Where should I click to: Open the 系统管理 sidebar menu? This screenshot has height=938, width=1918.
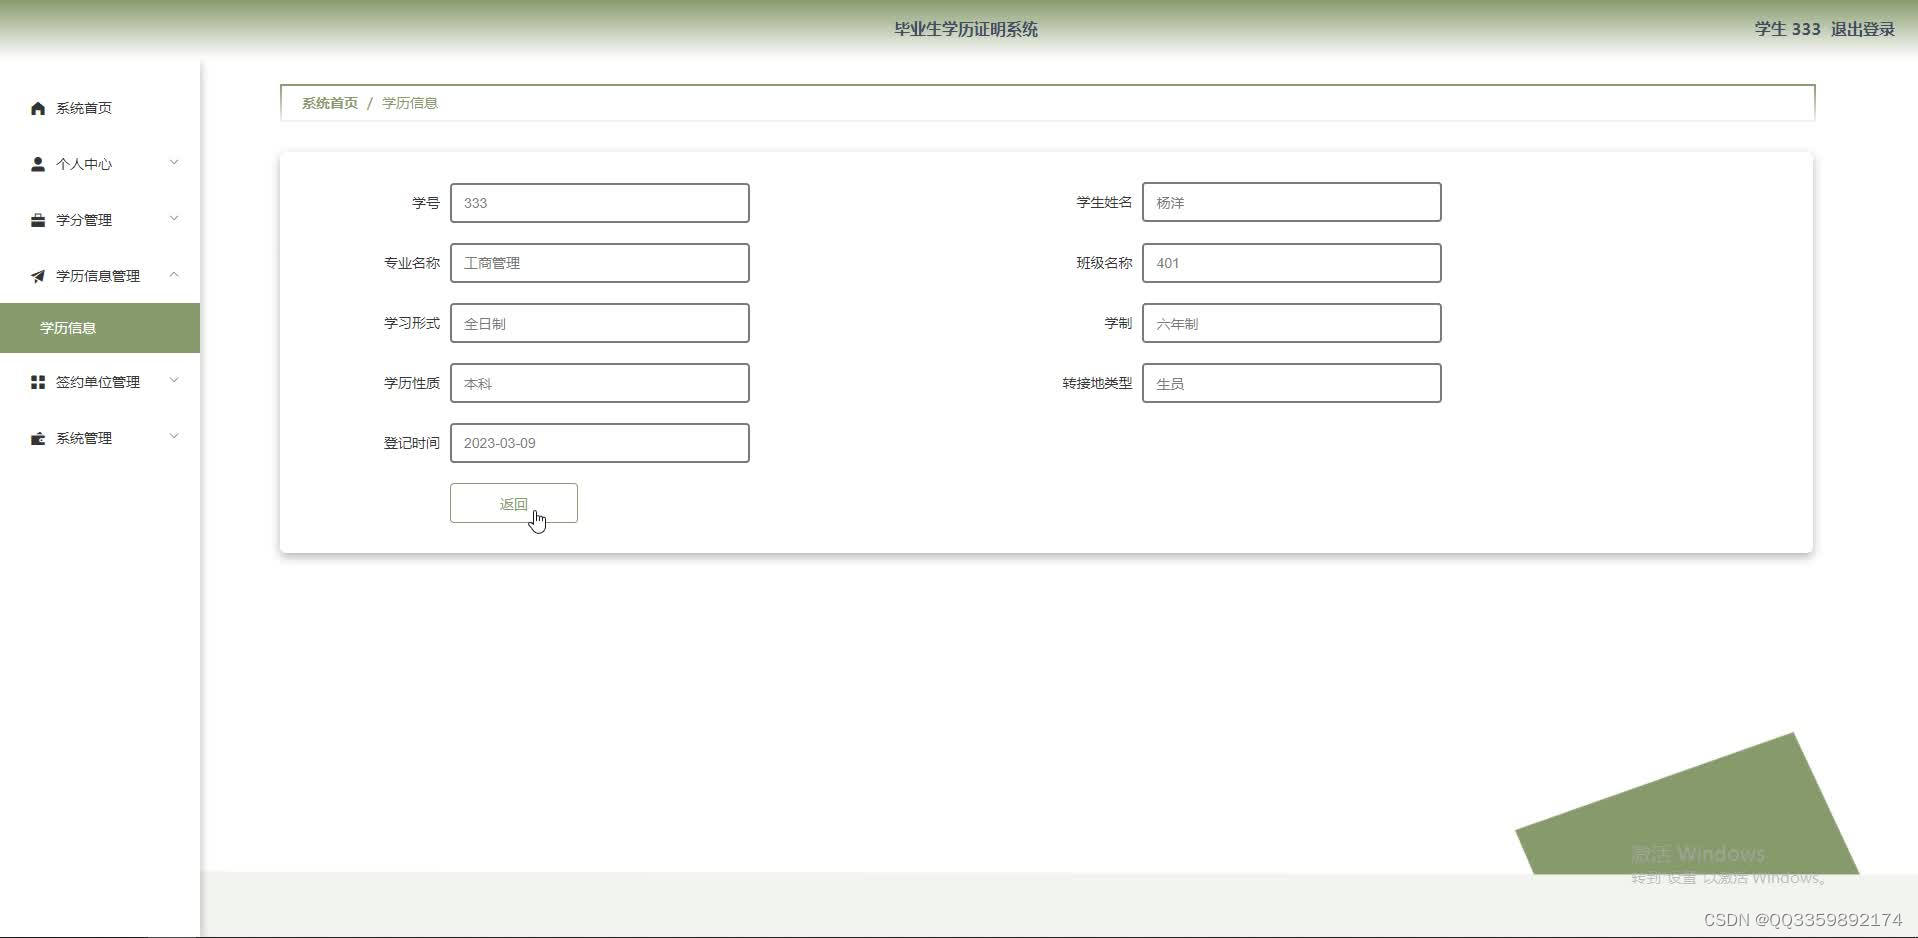click(x=100, y=438)
